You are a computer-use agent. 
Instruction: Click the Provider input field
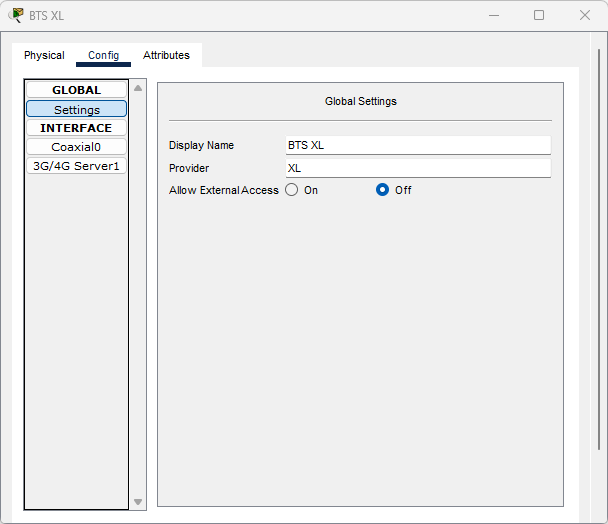[418, 168]
